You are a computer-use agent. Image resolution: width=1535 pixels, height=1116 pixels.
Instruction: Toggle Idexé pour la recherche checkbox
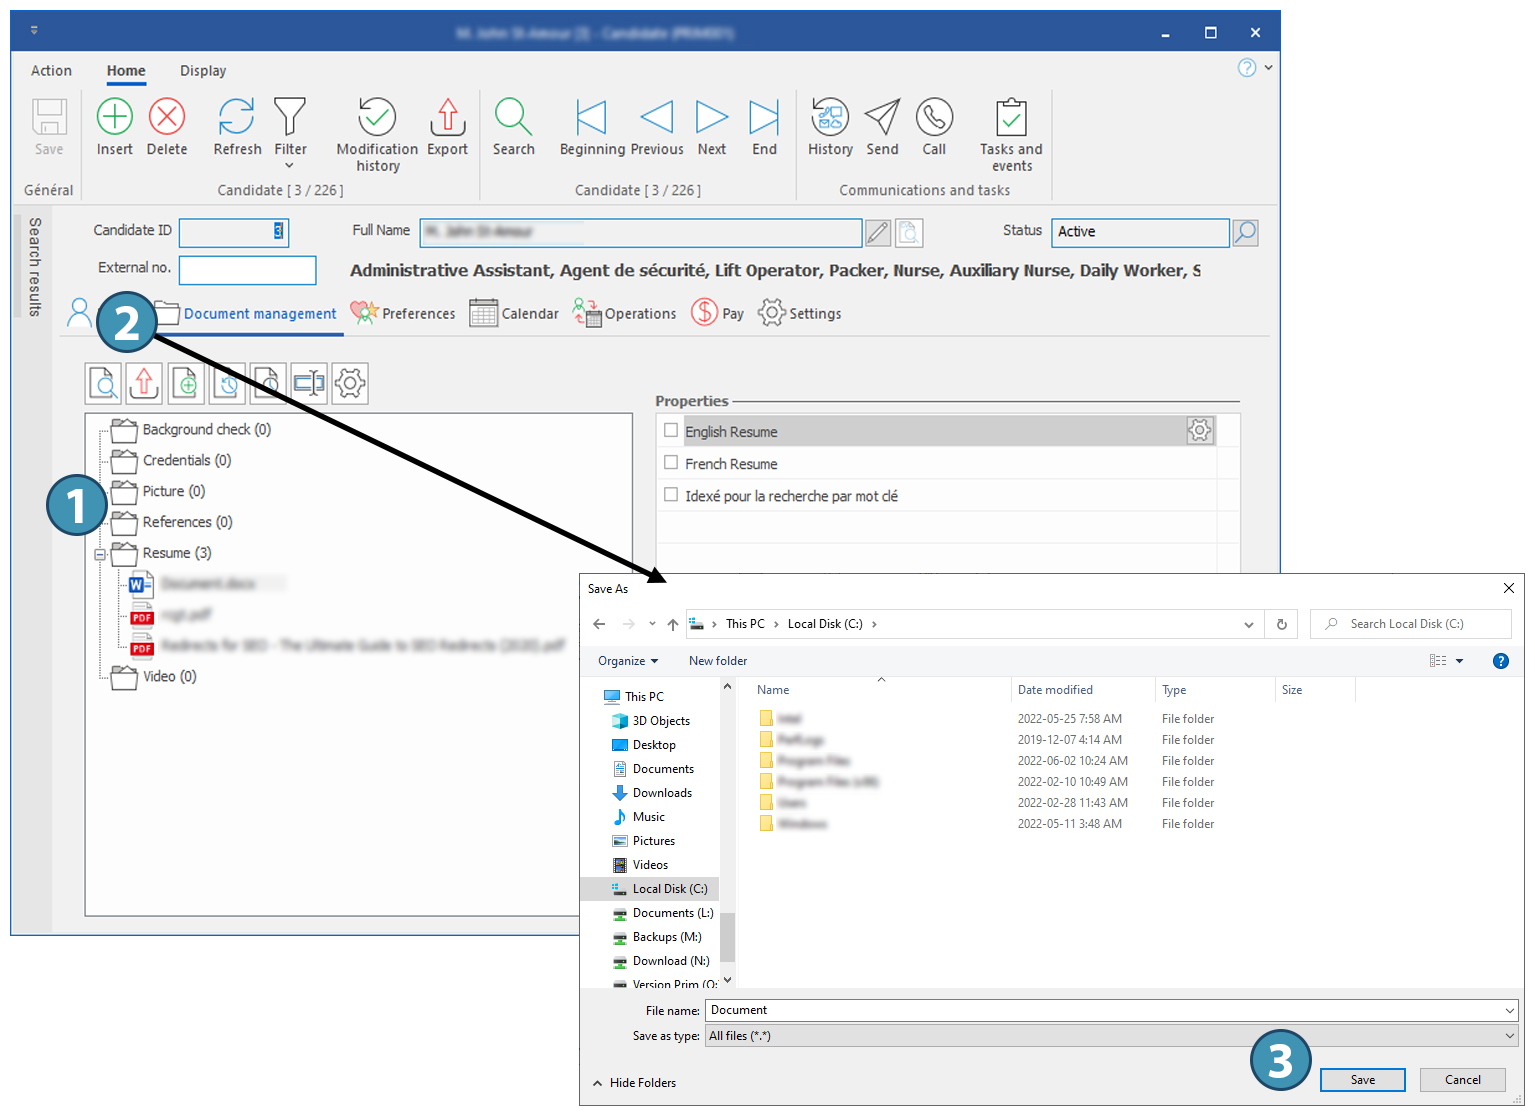[671, 495]
